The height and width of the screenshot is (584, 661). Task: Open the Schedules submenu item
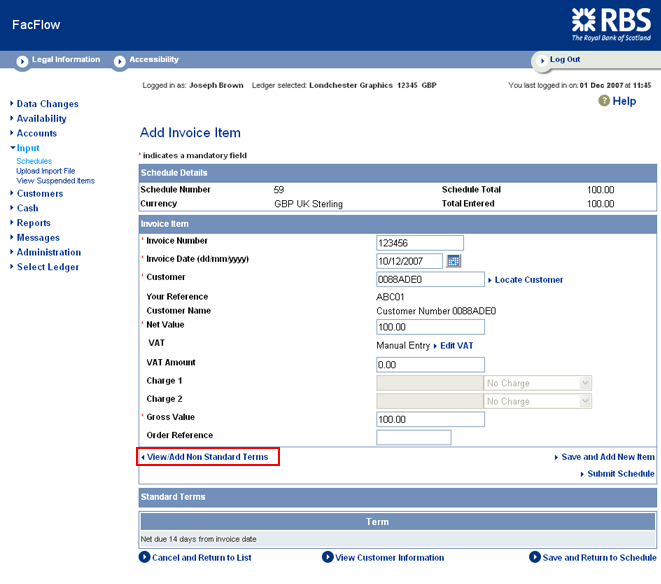(x=34, y=161)
